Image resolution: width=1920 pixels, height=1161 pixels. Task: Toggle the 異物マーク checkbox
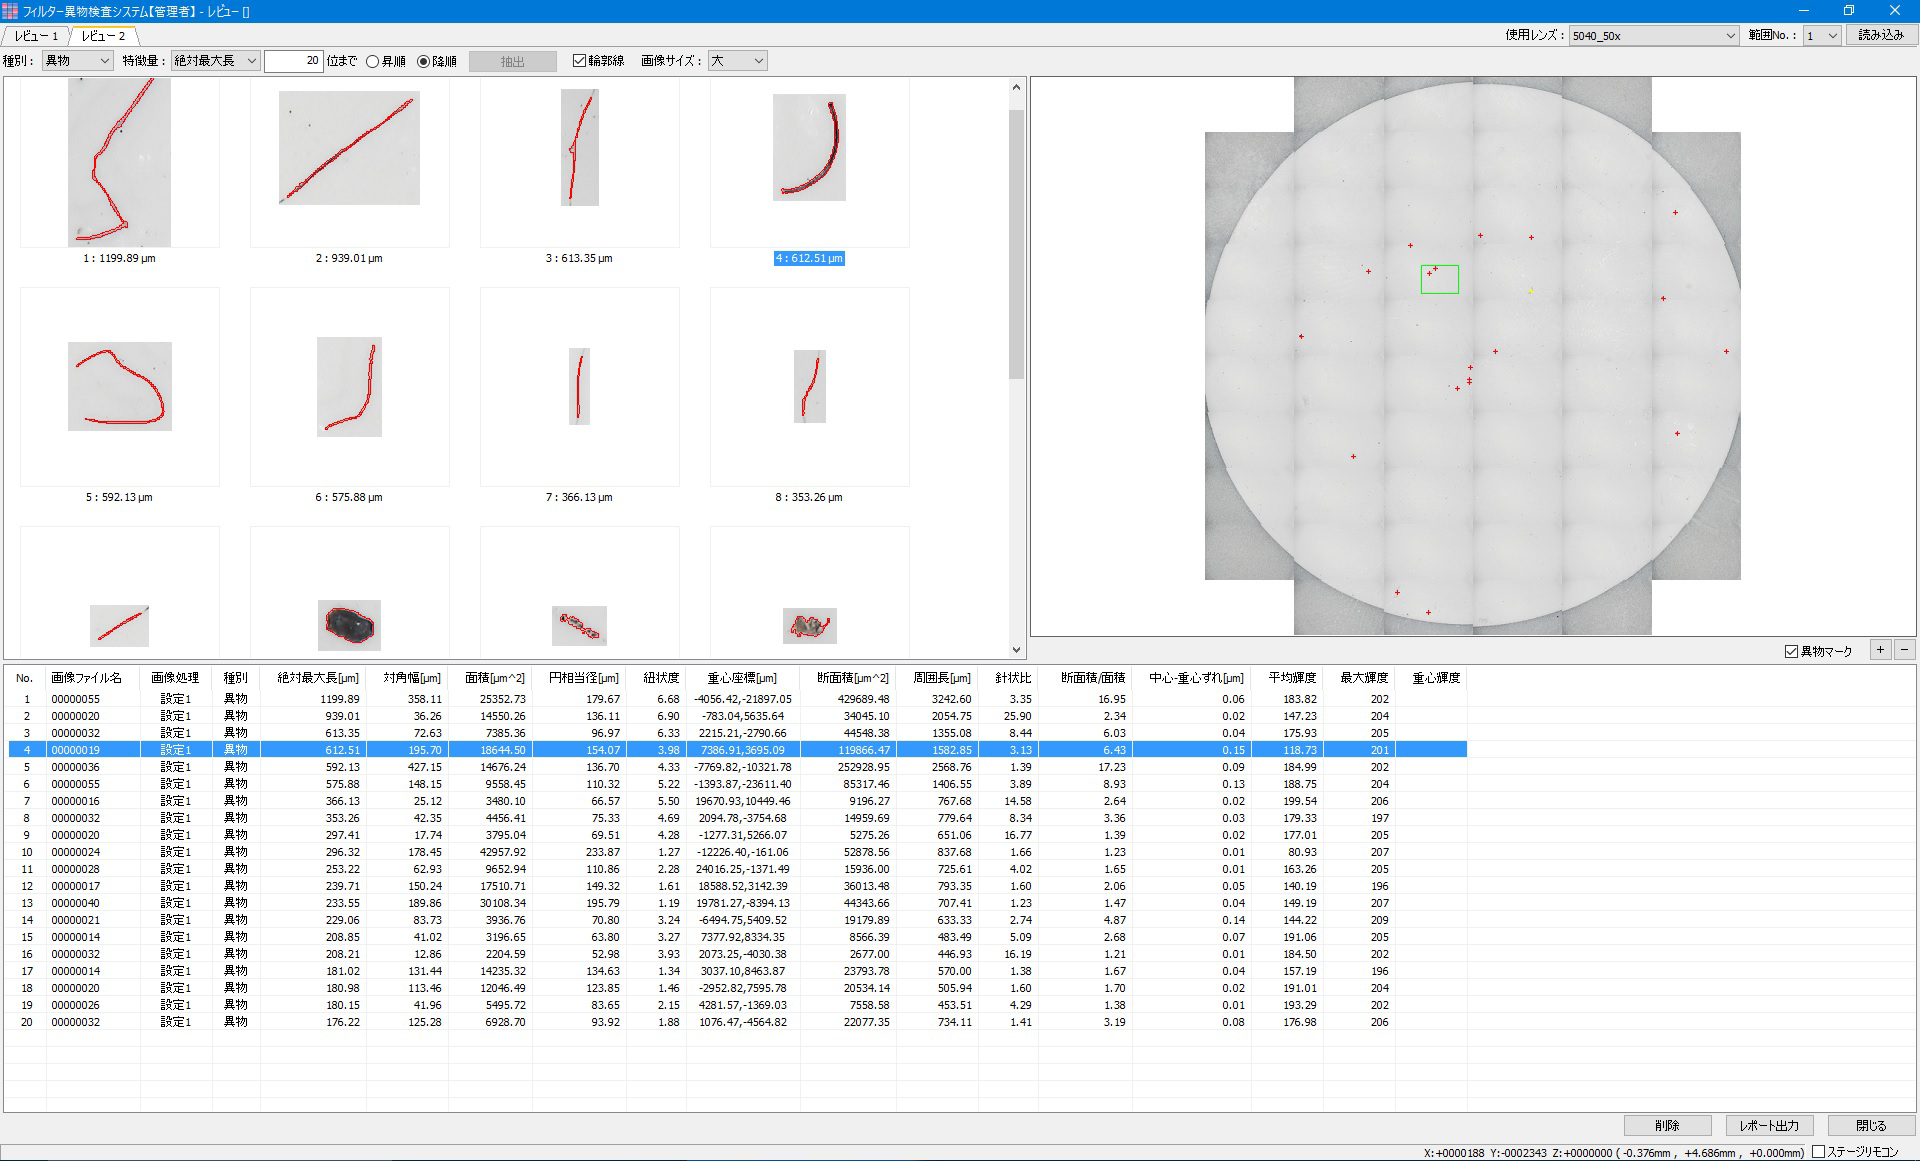[x=1791, y=652]
